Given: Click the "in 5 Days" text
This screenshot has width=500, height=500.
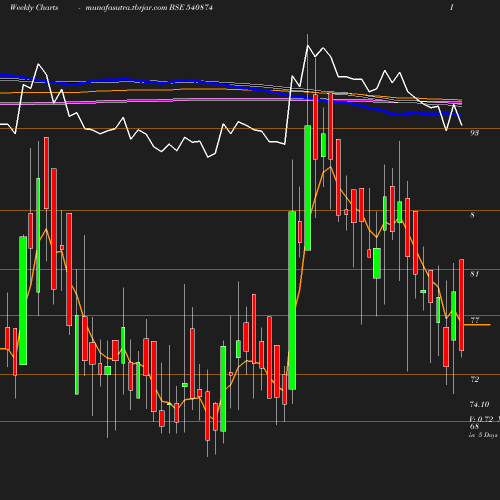Looking at the screenshot, I should pyautogui.click(x=483, y=435).
